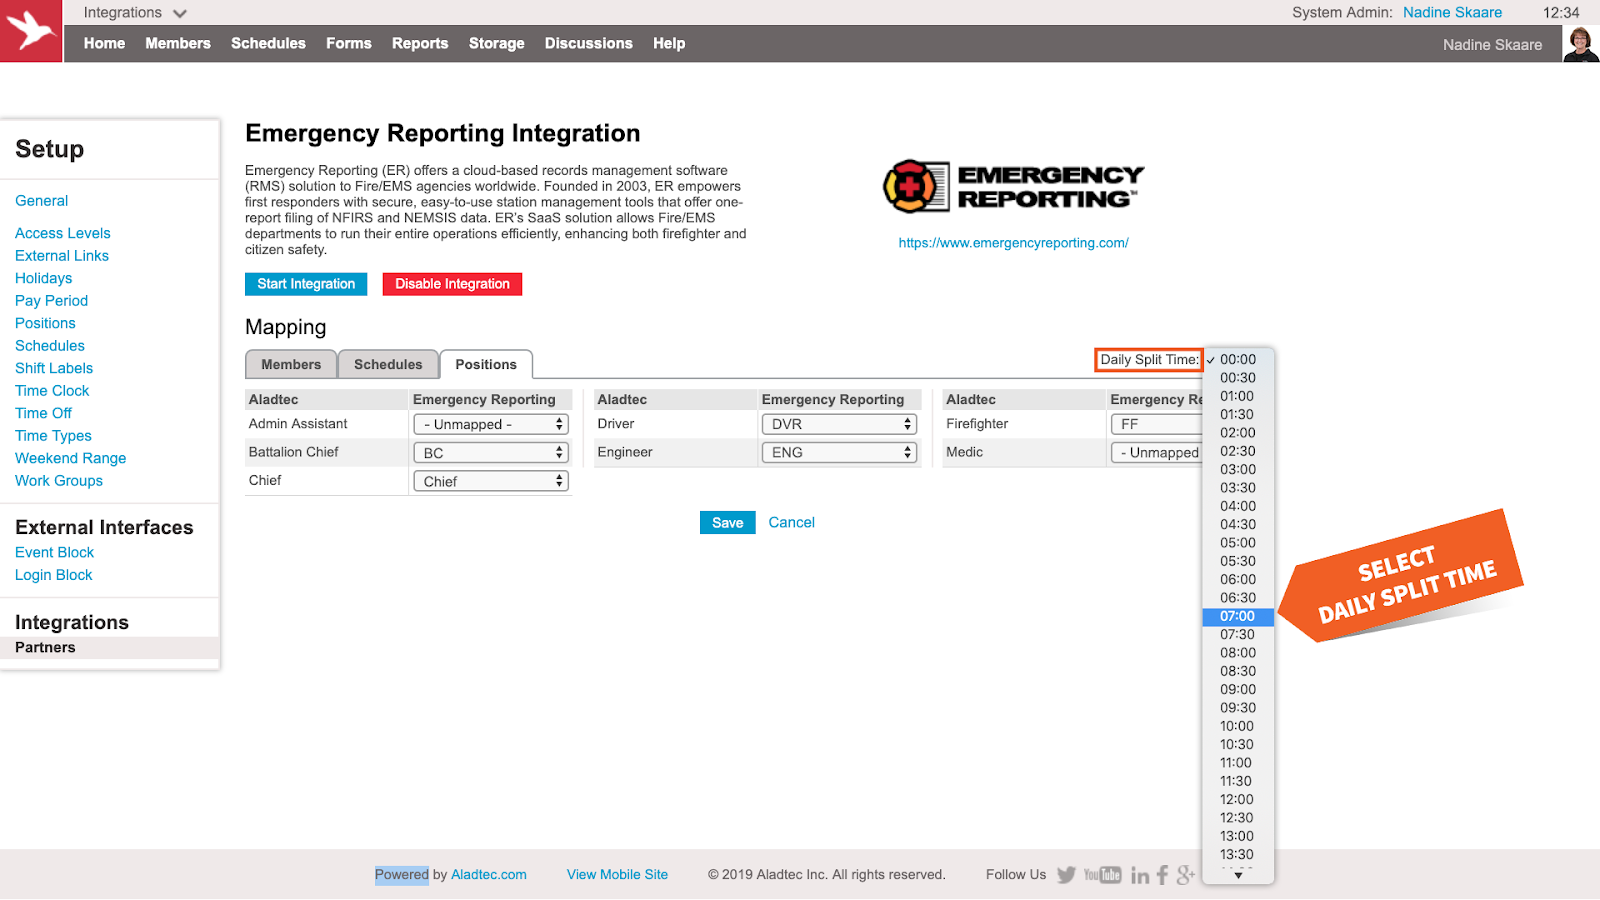
Task: Open Chief position mapping dropdown
Action: pyautogui.click(x=490, y=482)
